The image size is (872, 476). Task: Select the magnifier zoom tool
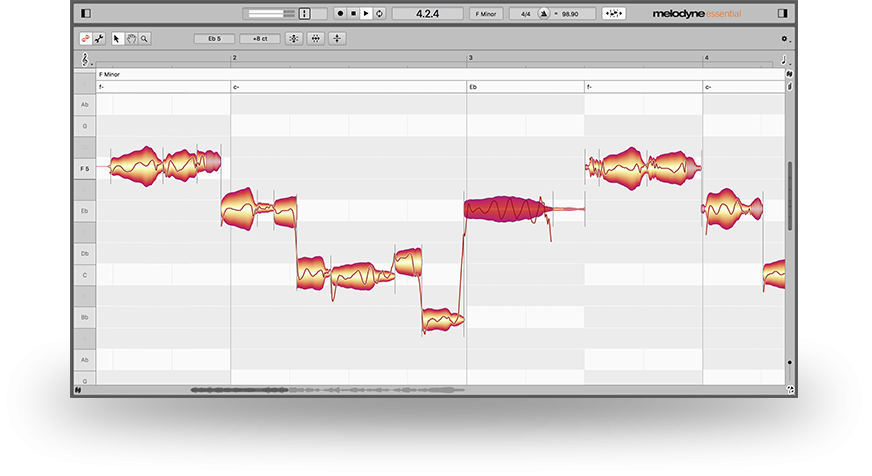(x=145, y=39)
